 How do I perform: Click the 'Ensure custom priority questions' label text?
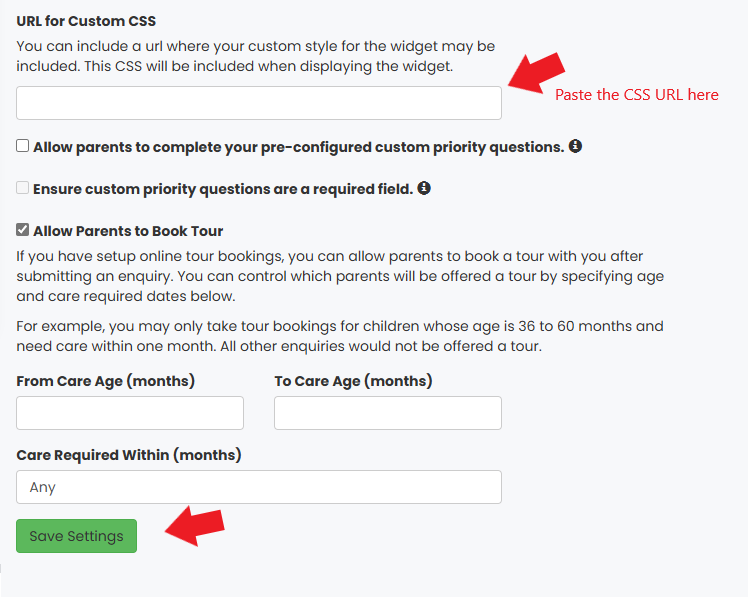pyautogui.click(x=223, y=189)
